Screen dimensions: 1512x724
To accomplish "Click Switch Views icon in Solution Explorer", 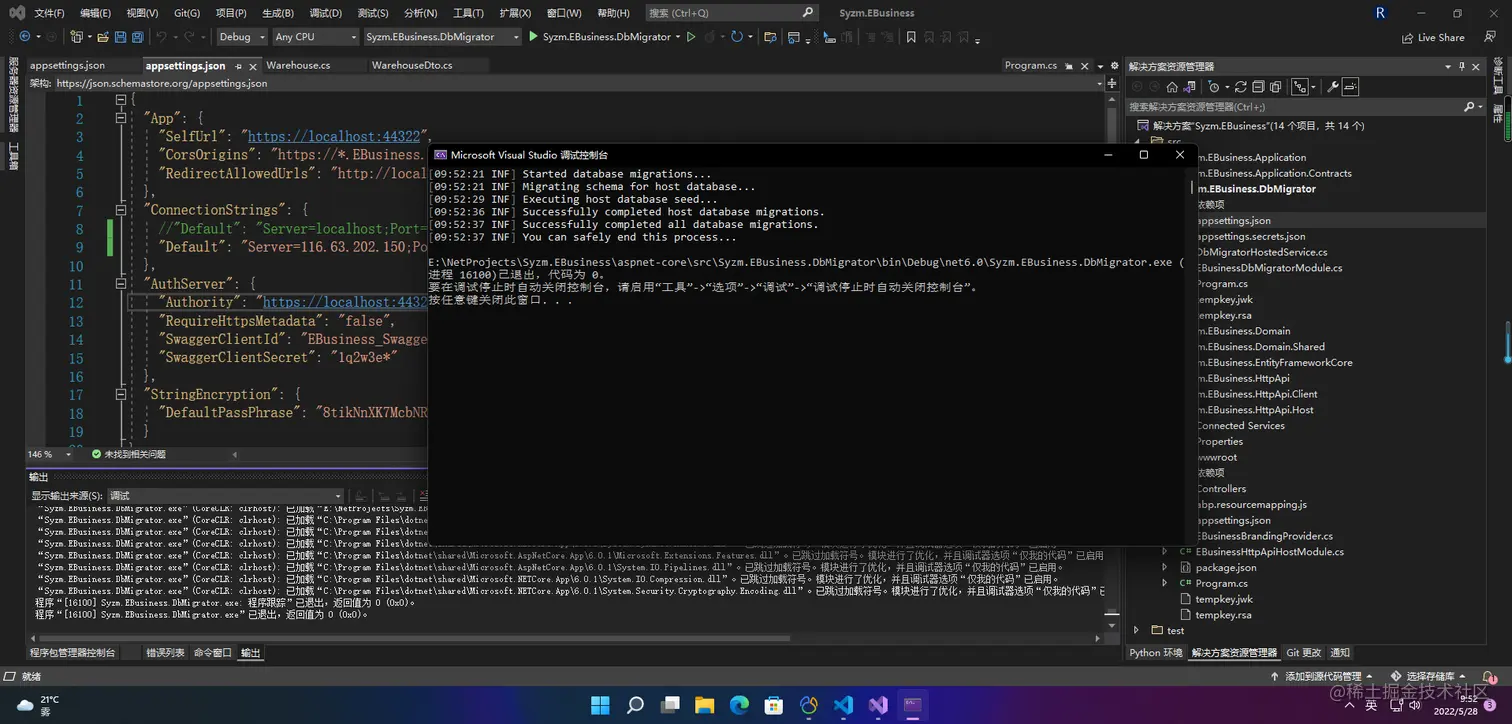I will 1190,87.
